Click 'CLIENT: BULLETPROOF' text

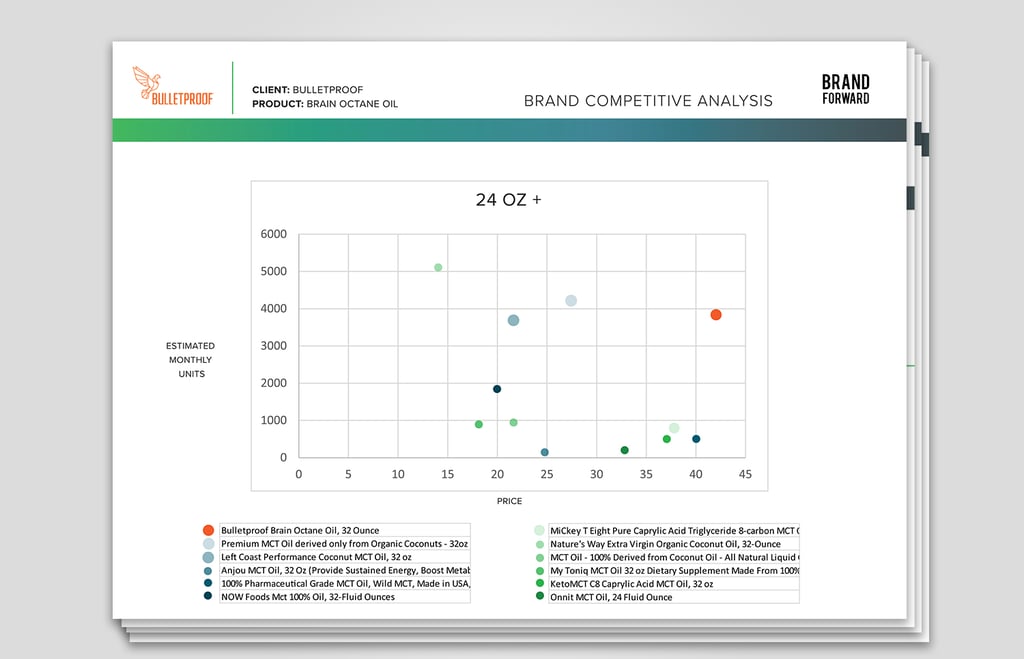tap(308, 89)
